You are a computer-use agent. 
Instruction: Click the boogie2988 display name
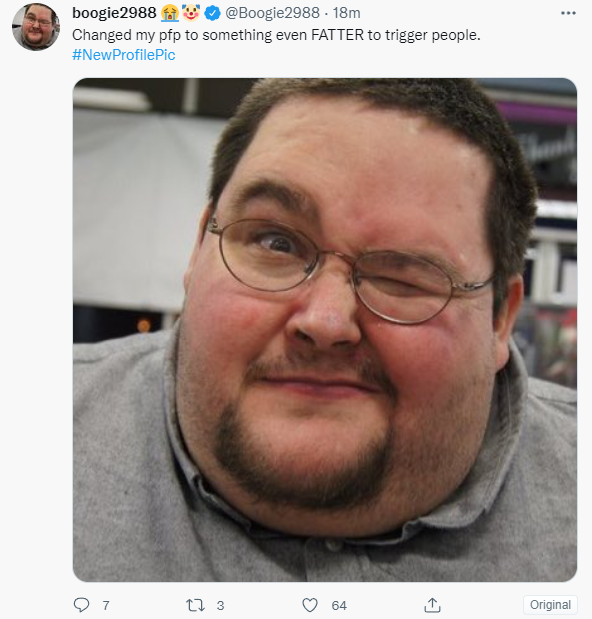pos(114,13)
